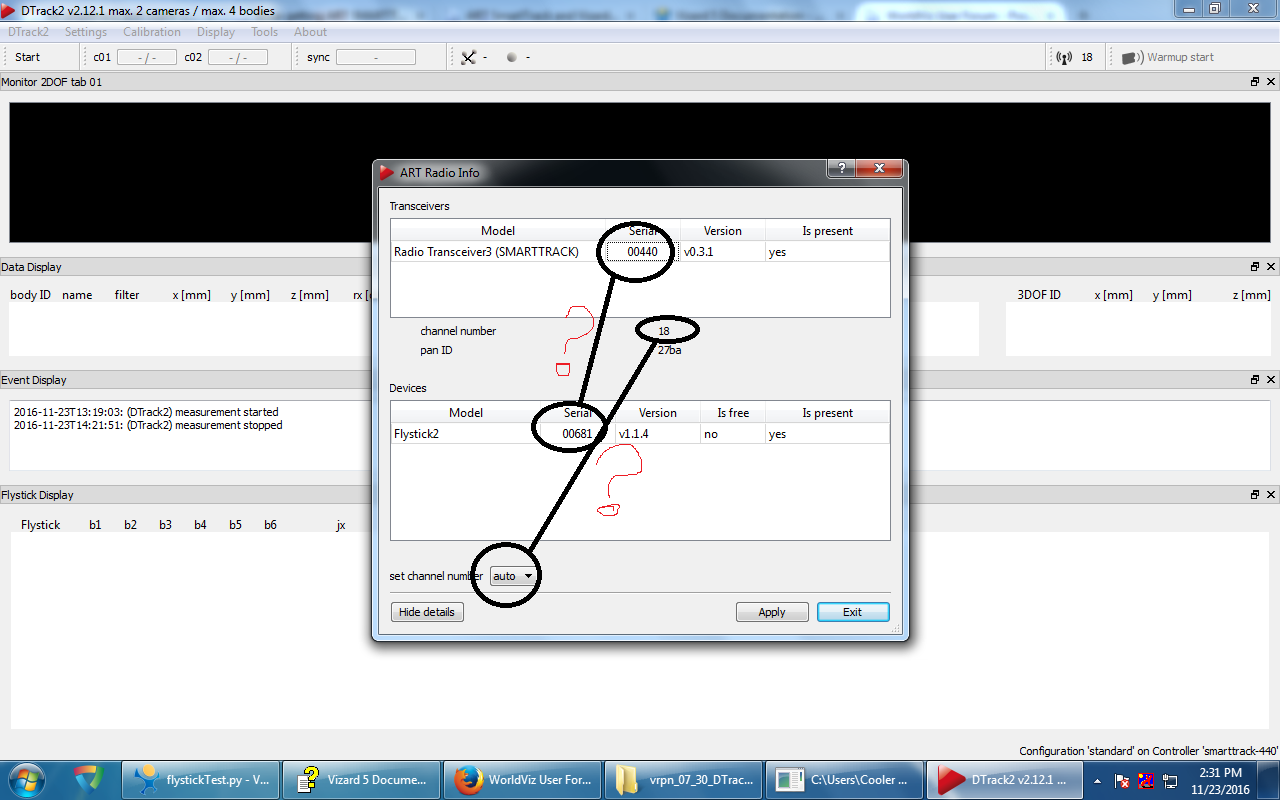Click the tracking body crosshair icon
1280x800 pixels.
pyautogui.click(x=468, y=58)
